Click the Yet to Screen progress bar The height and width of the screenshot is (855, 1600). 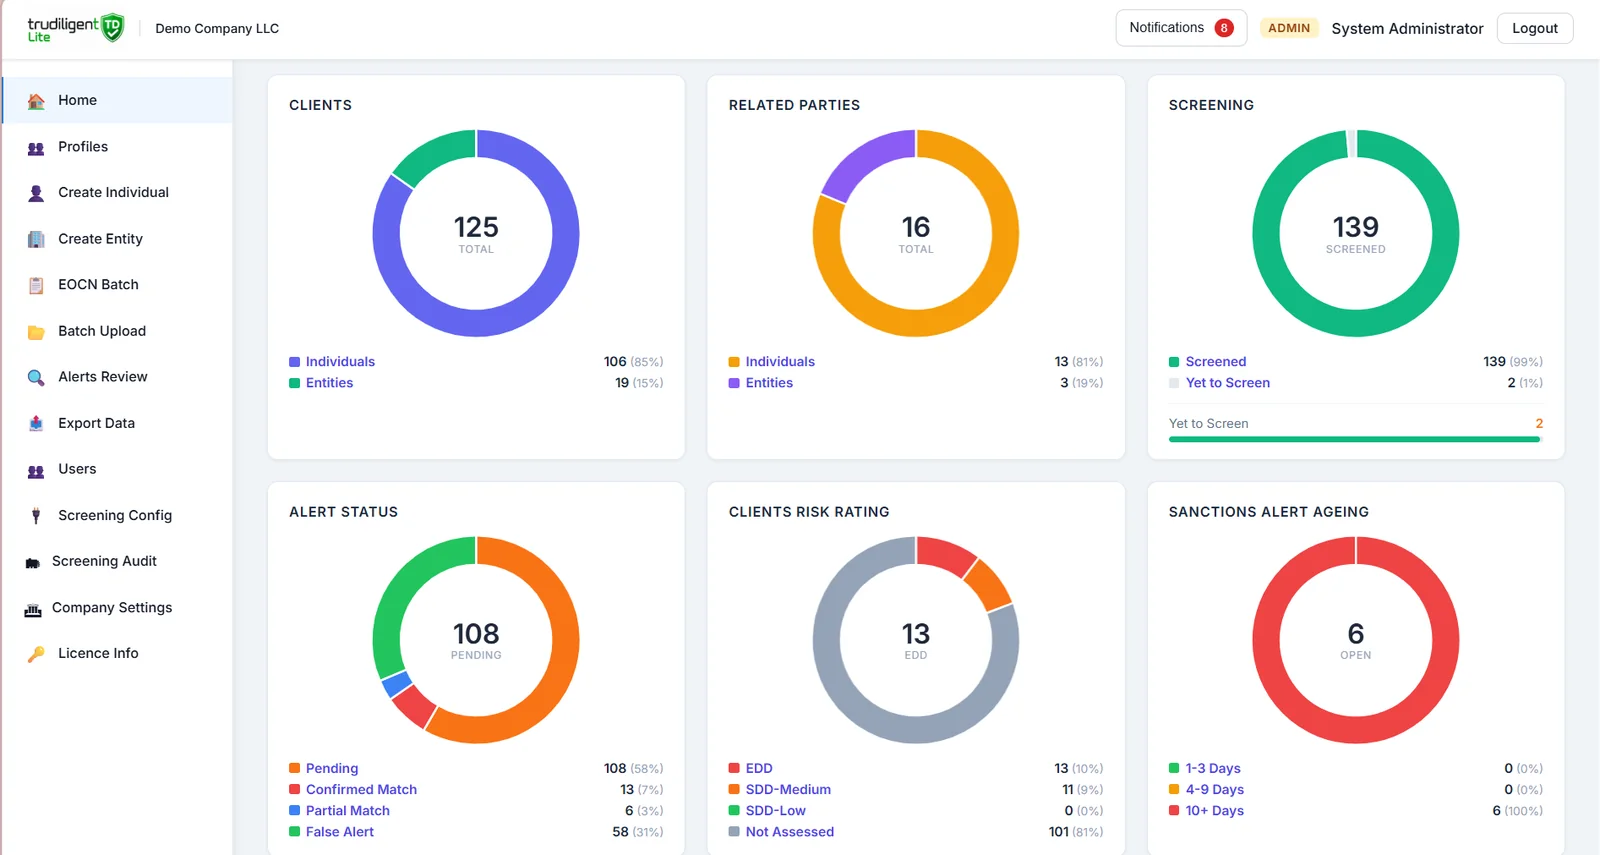(1356, 439)
